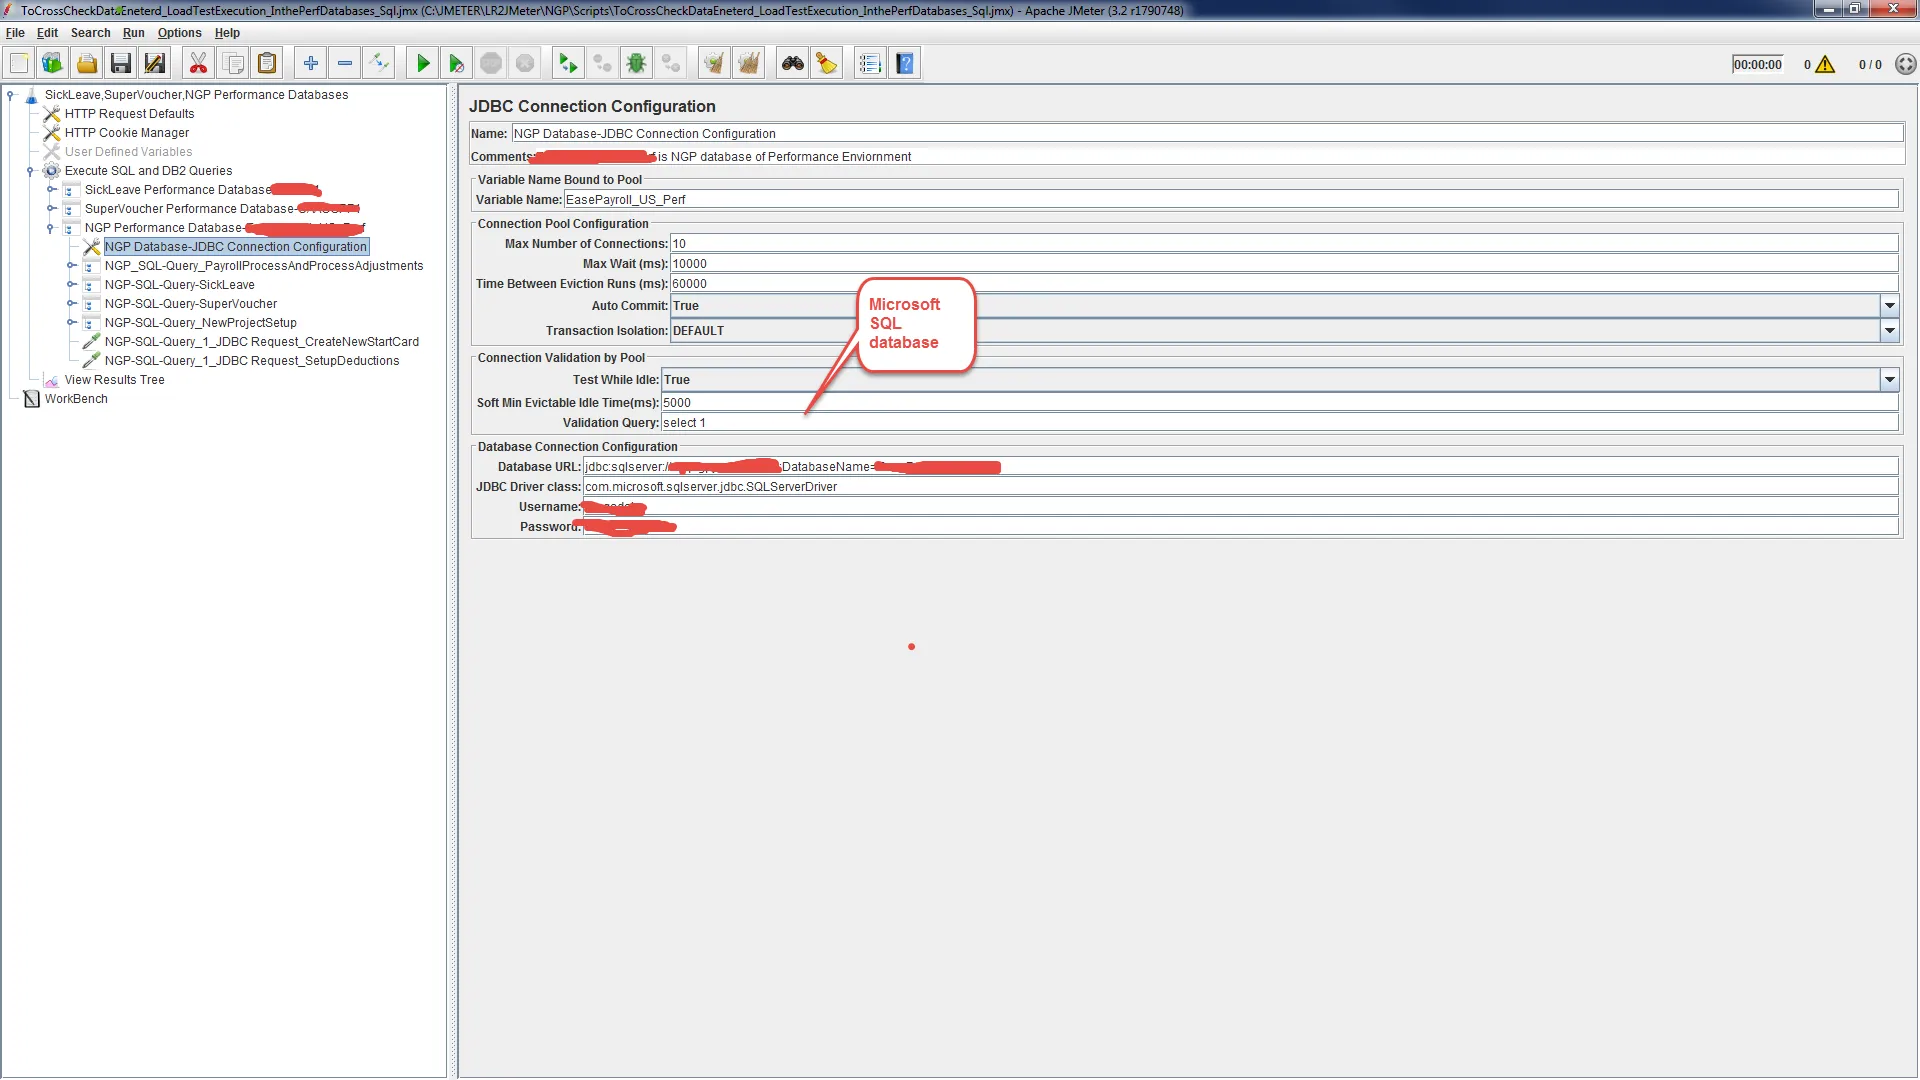The width and height of the screenshot is (1920, 1080).
Task: Click the Cut scissors icon
Action: [198, 64]
